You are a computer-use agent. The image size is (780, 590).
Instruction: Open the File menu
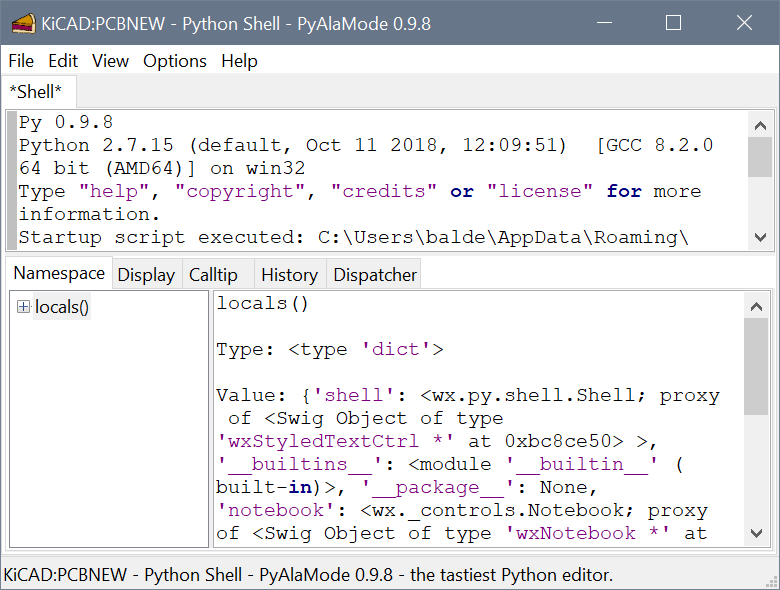click(x=21, y=61)
